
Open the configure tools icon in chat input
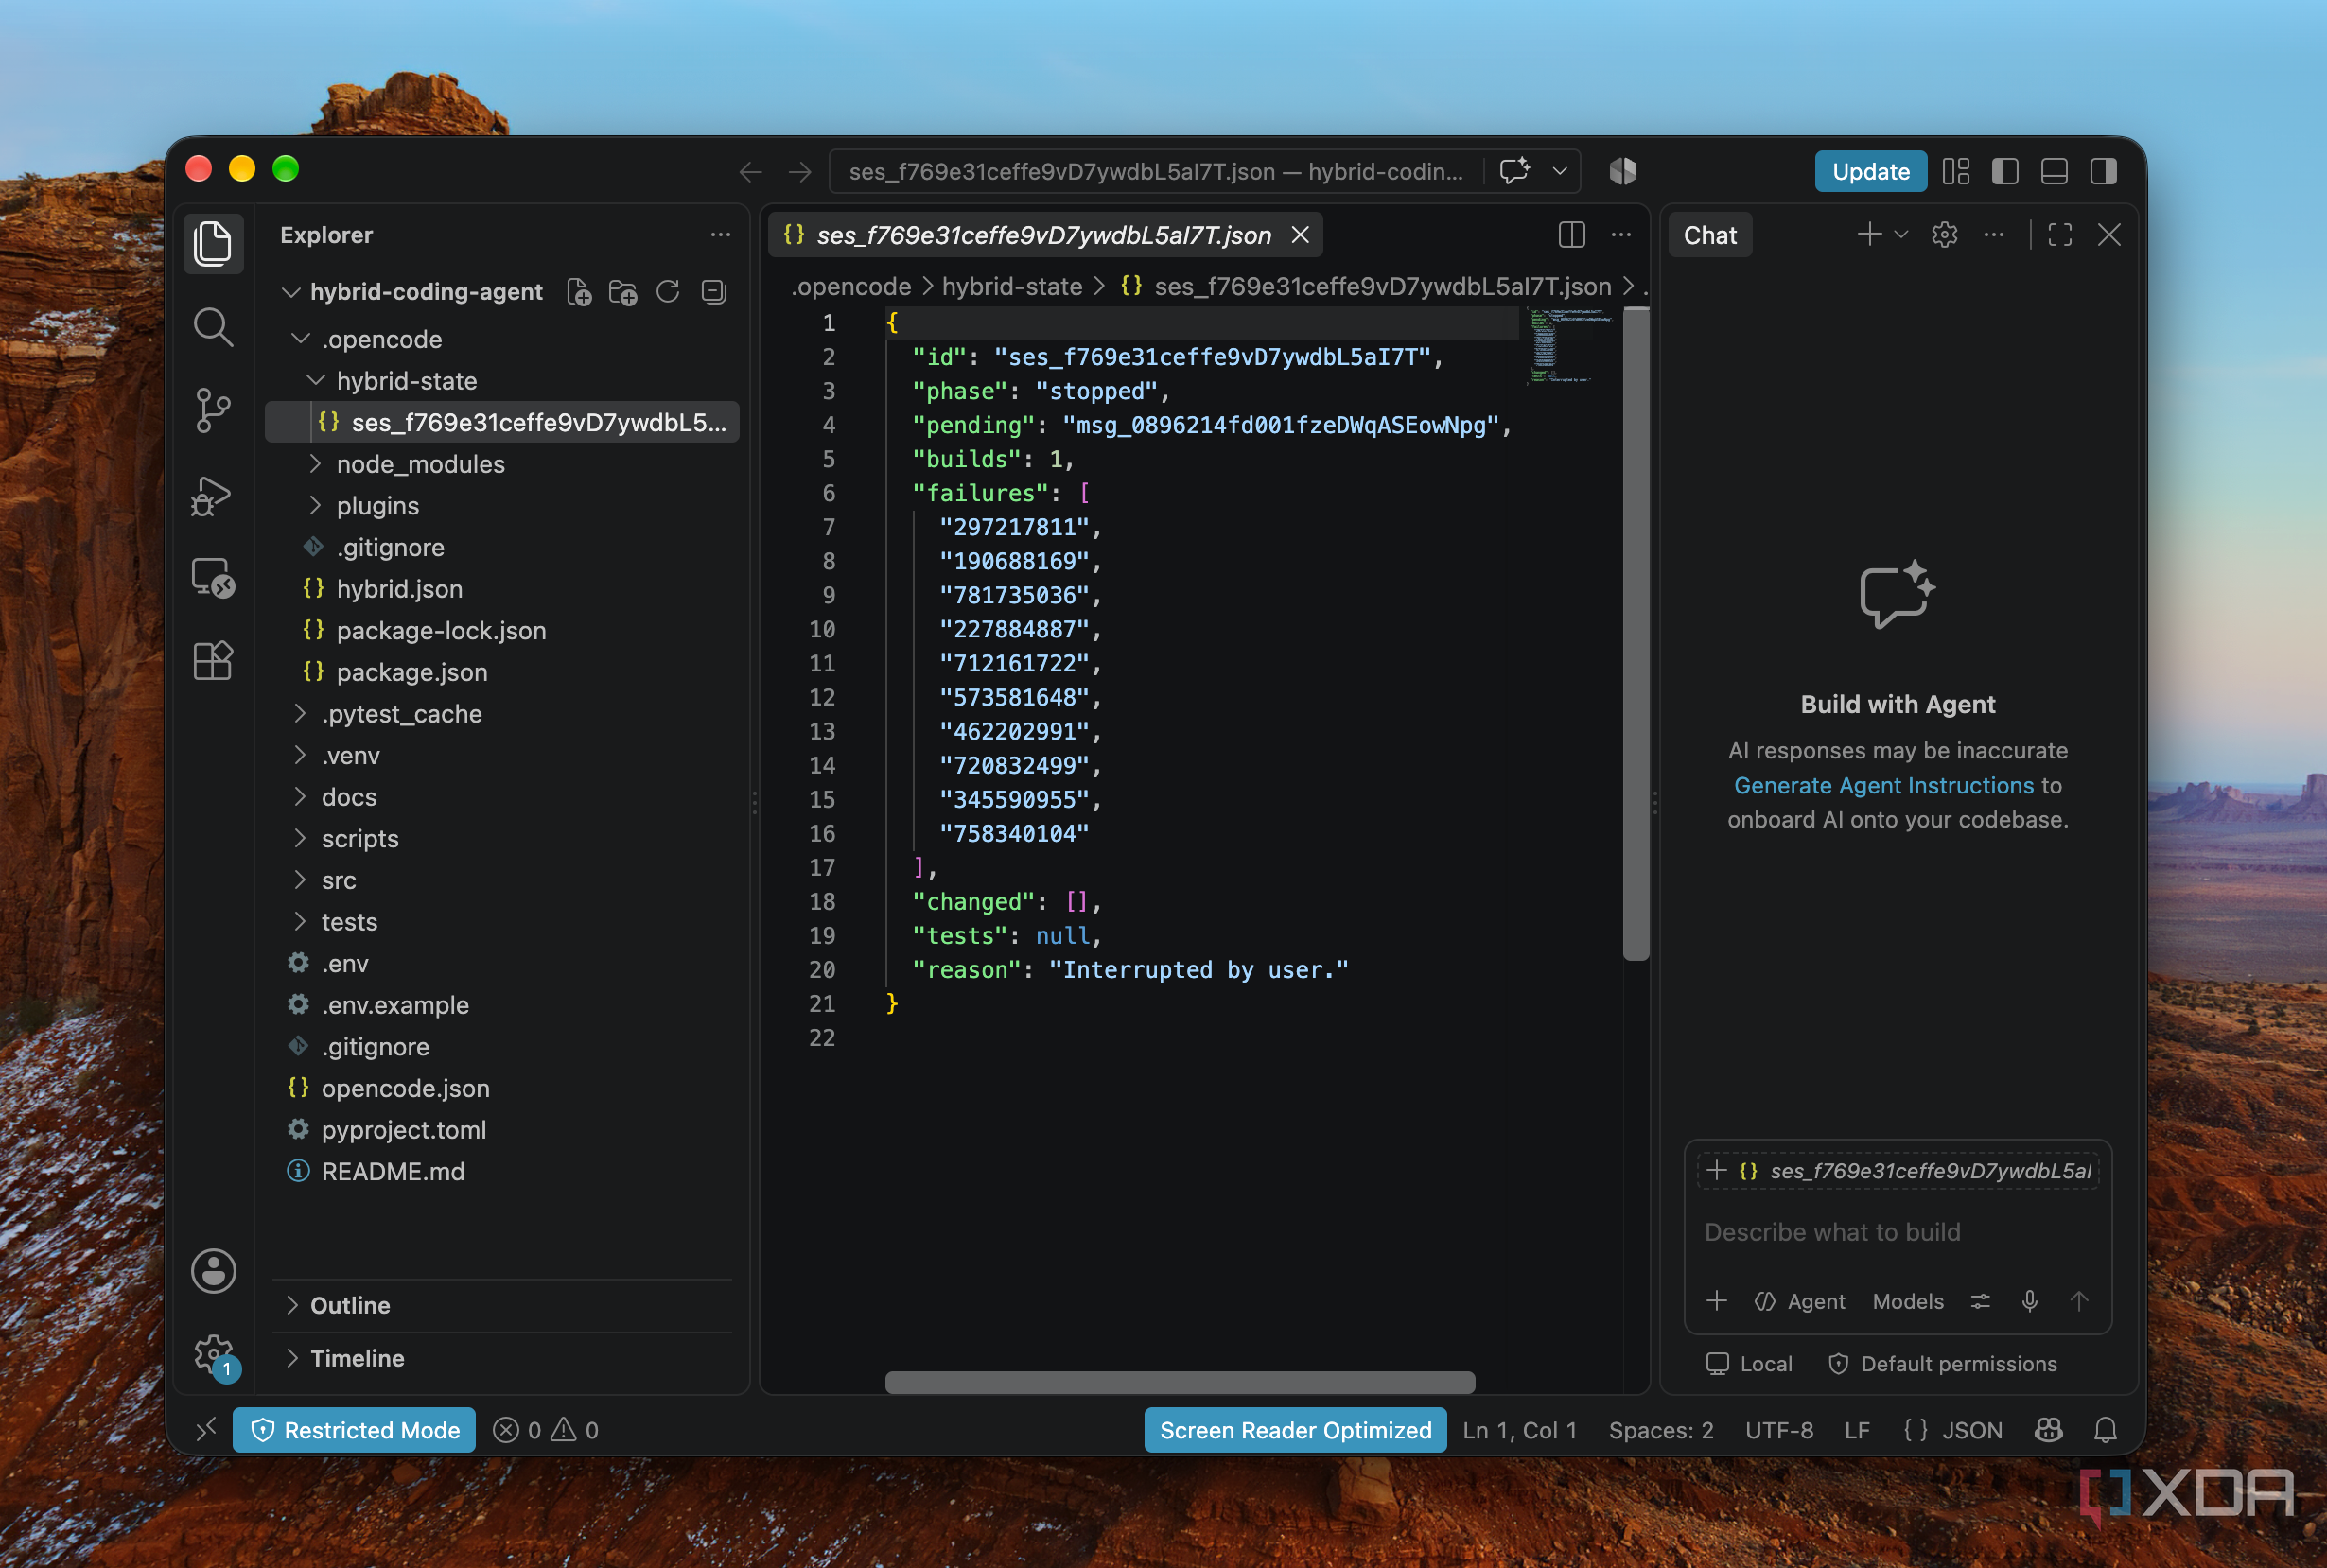click(1980, 1301)
